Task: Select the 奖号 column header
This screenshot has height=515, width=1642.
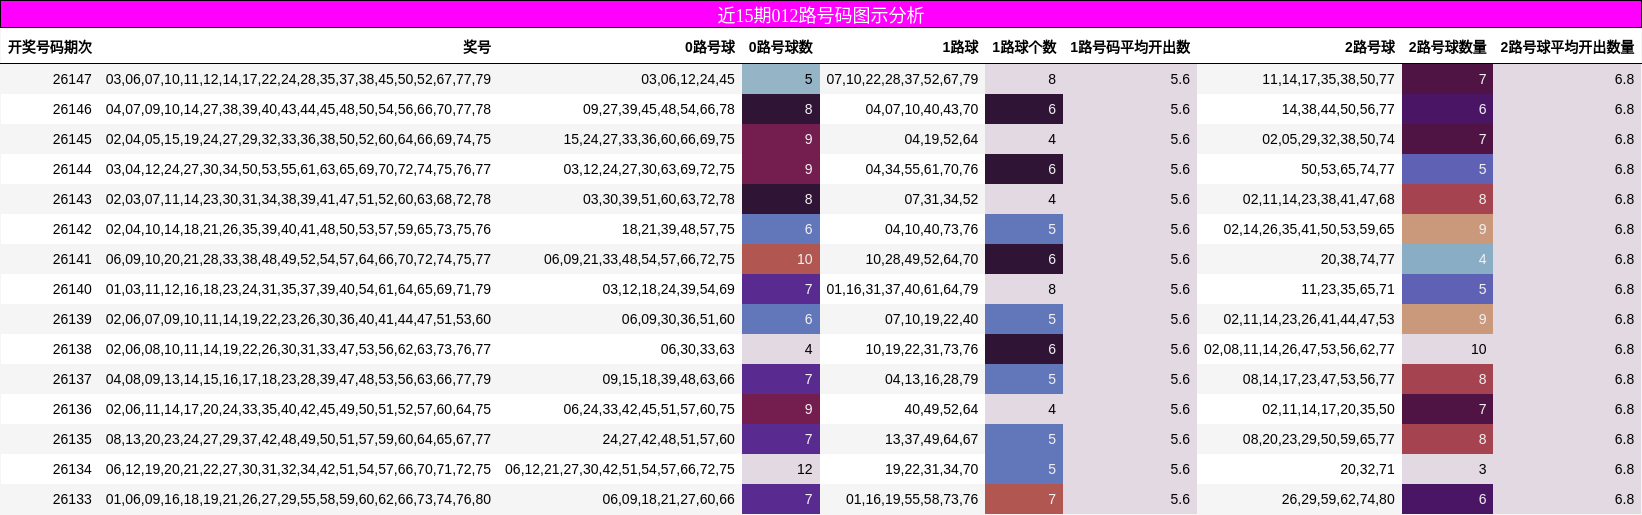Action: point(477,47)
